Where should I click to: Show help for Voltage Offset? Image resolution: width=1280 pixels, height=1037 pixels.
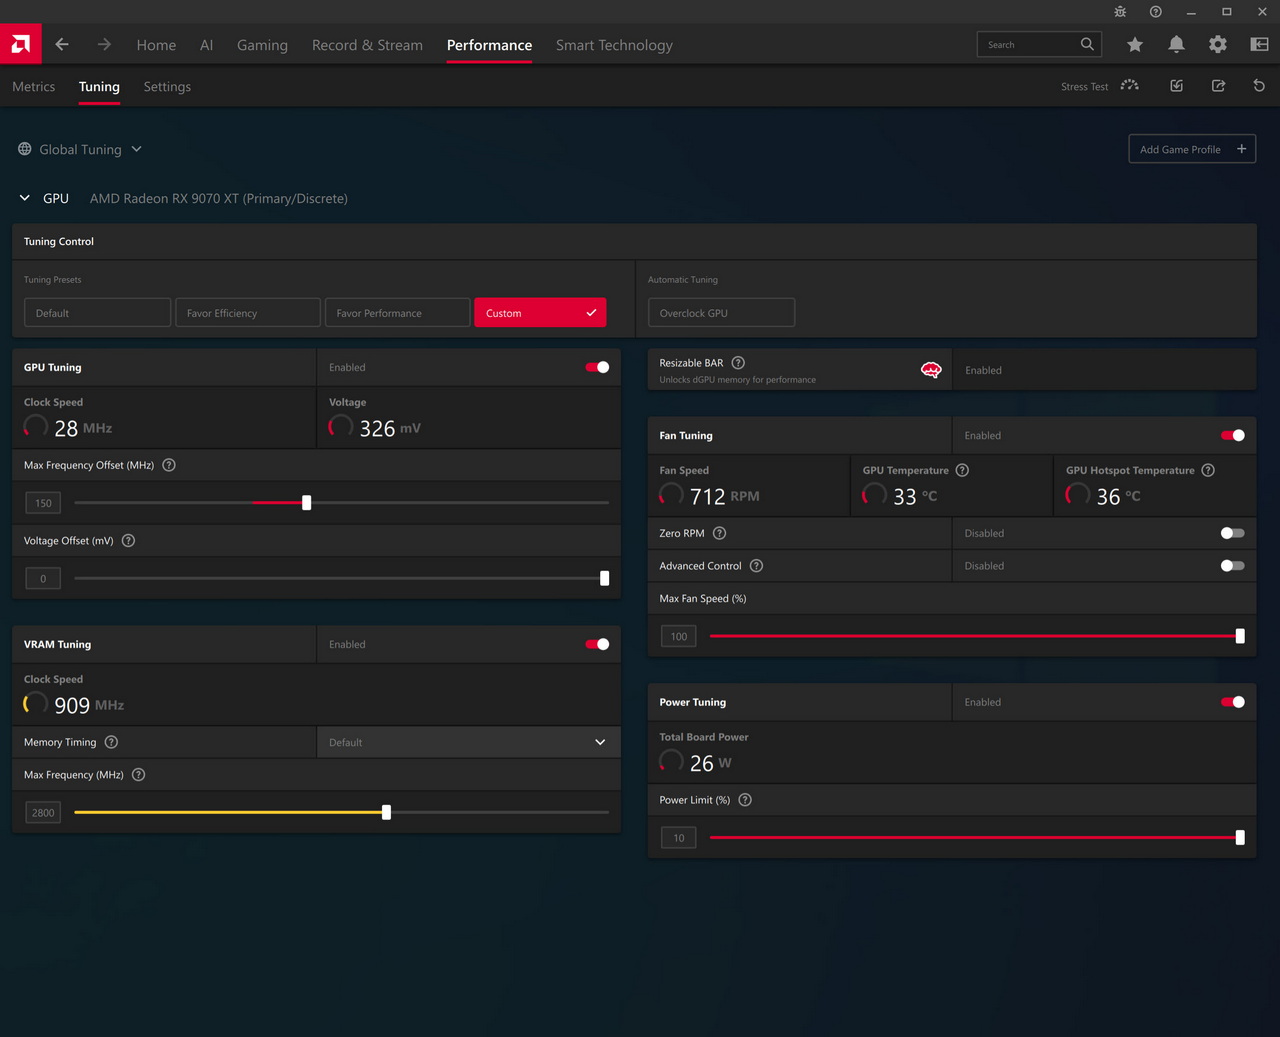pos(128,541)
